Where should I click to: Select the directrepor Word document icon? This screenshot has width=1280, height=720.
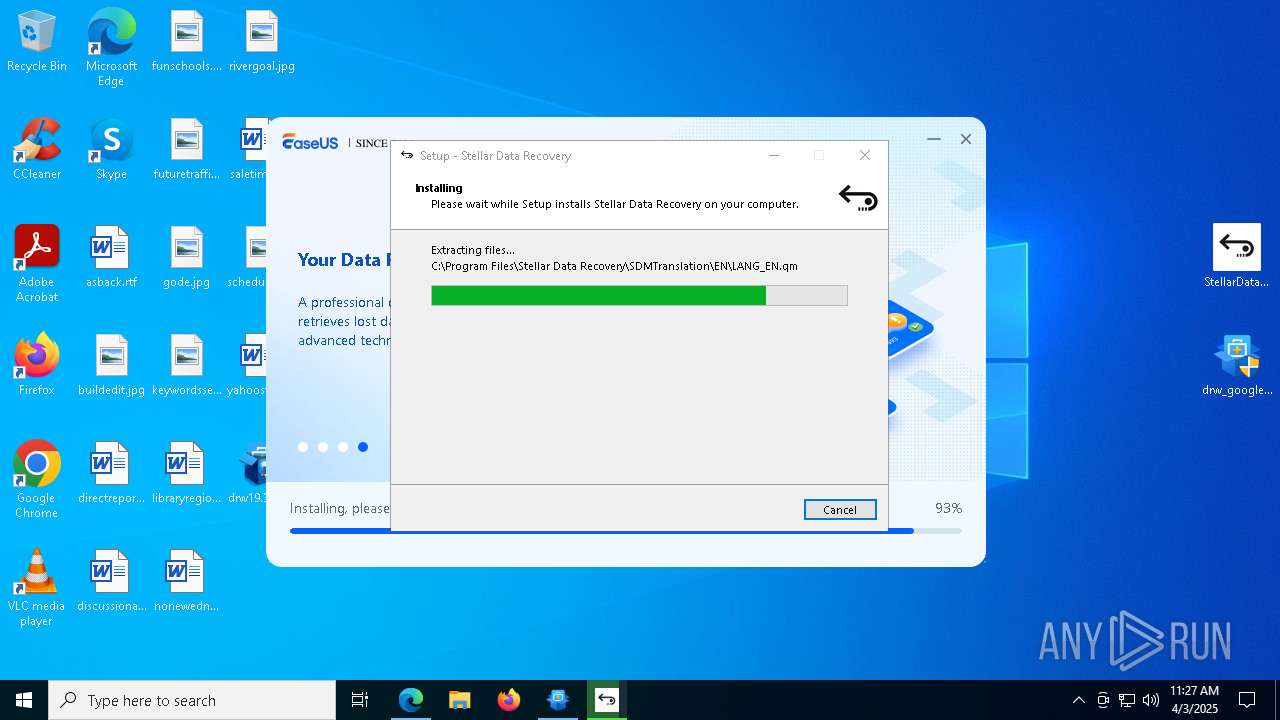(x=111, y=474)
